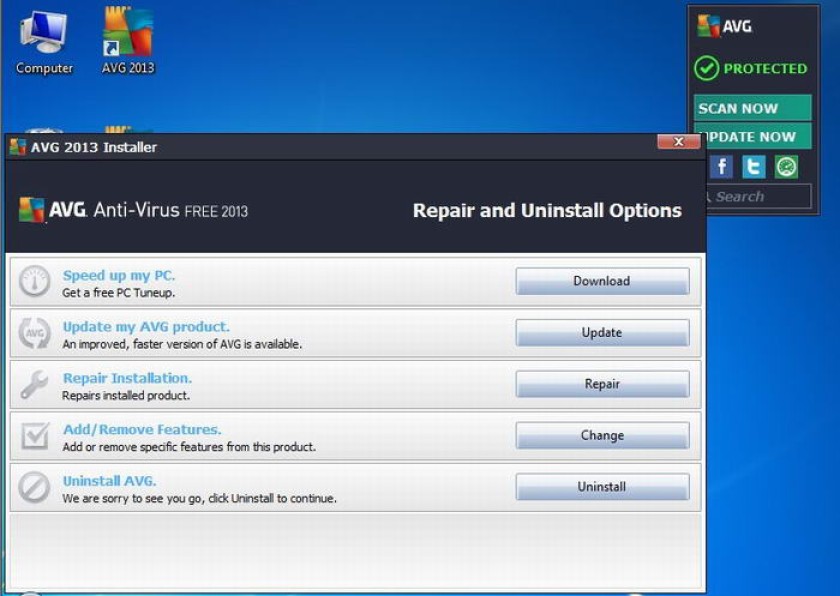Viewport: 840px width, 596px height.
Task: Click the AVG logo in the desktop gadget
Action: tap(725, 26)
